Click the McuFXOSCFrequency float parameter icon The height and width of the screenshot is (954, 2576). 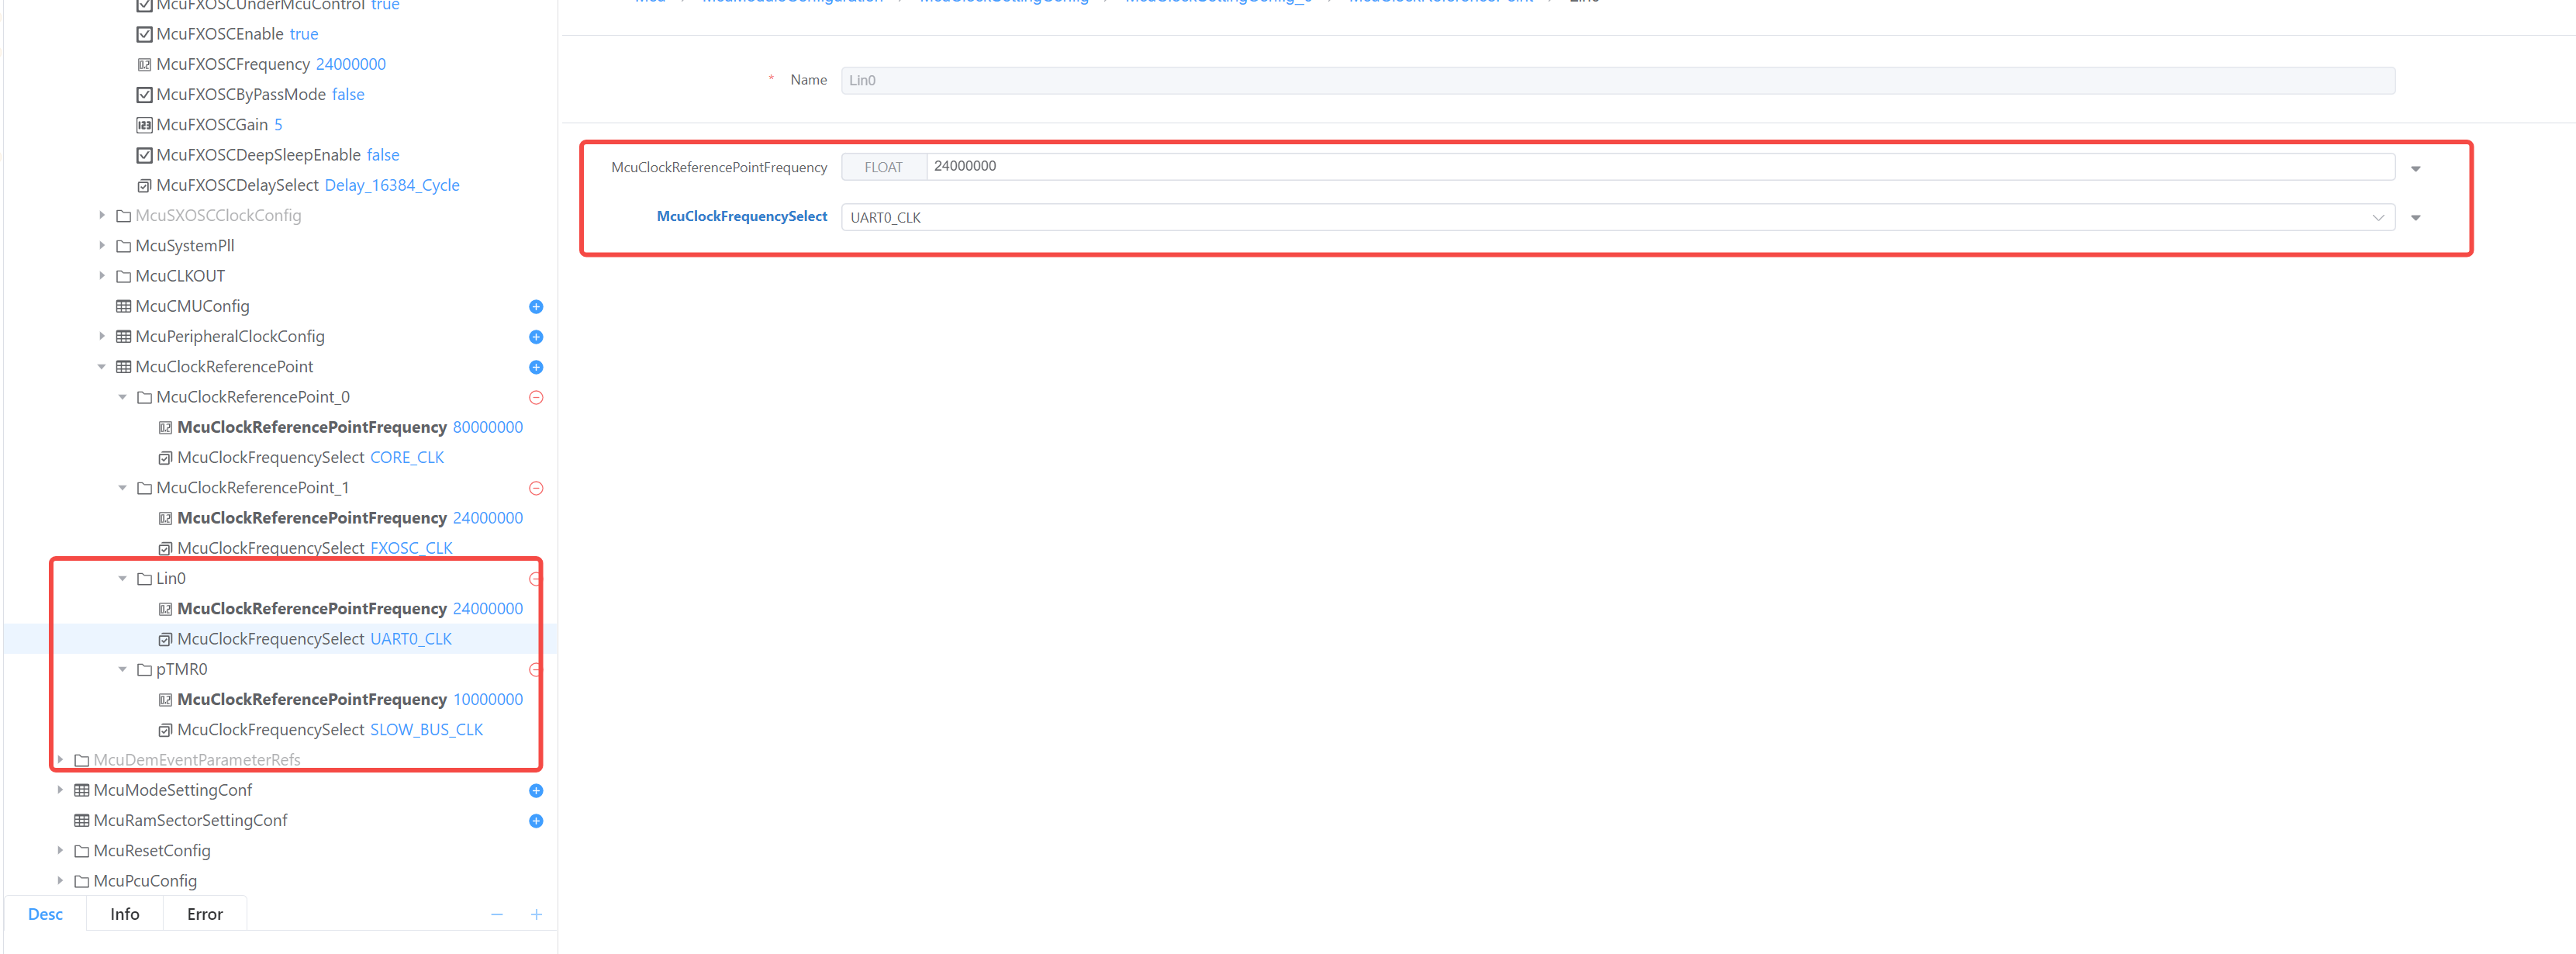click(x=144, y=64)
